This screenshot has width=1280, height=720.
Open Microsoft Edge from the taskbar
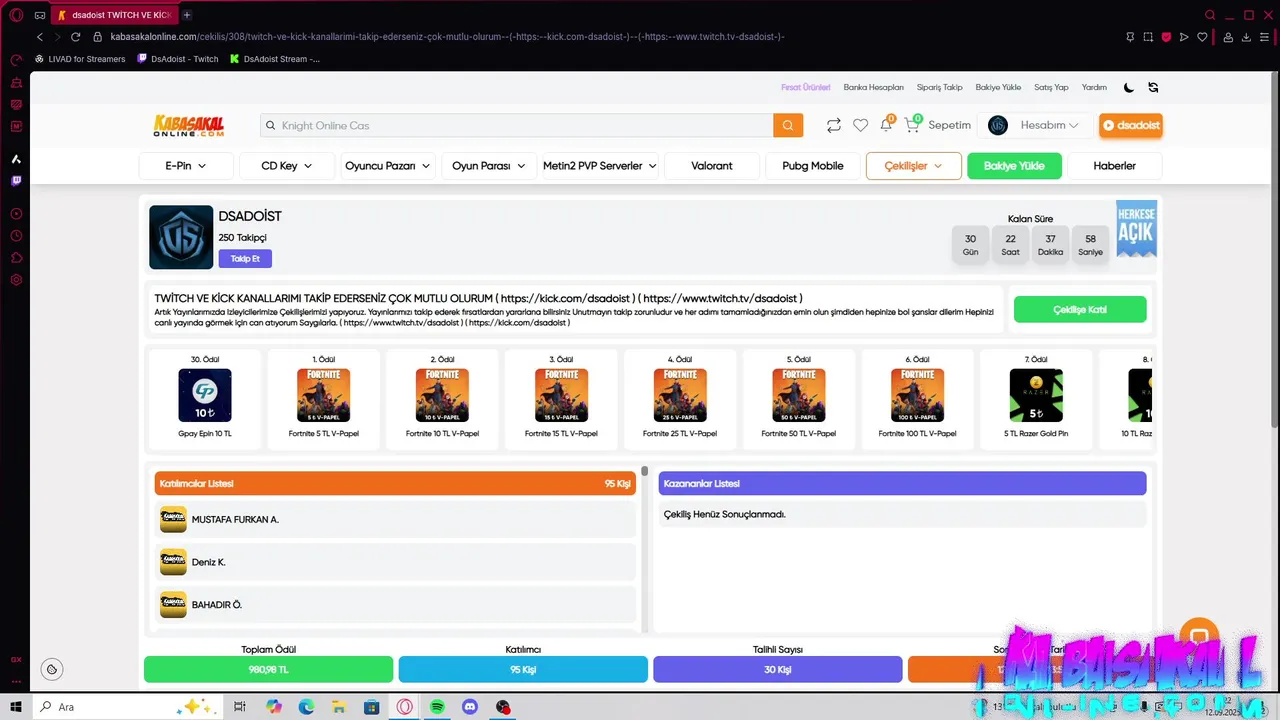tap(306, 707)
